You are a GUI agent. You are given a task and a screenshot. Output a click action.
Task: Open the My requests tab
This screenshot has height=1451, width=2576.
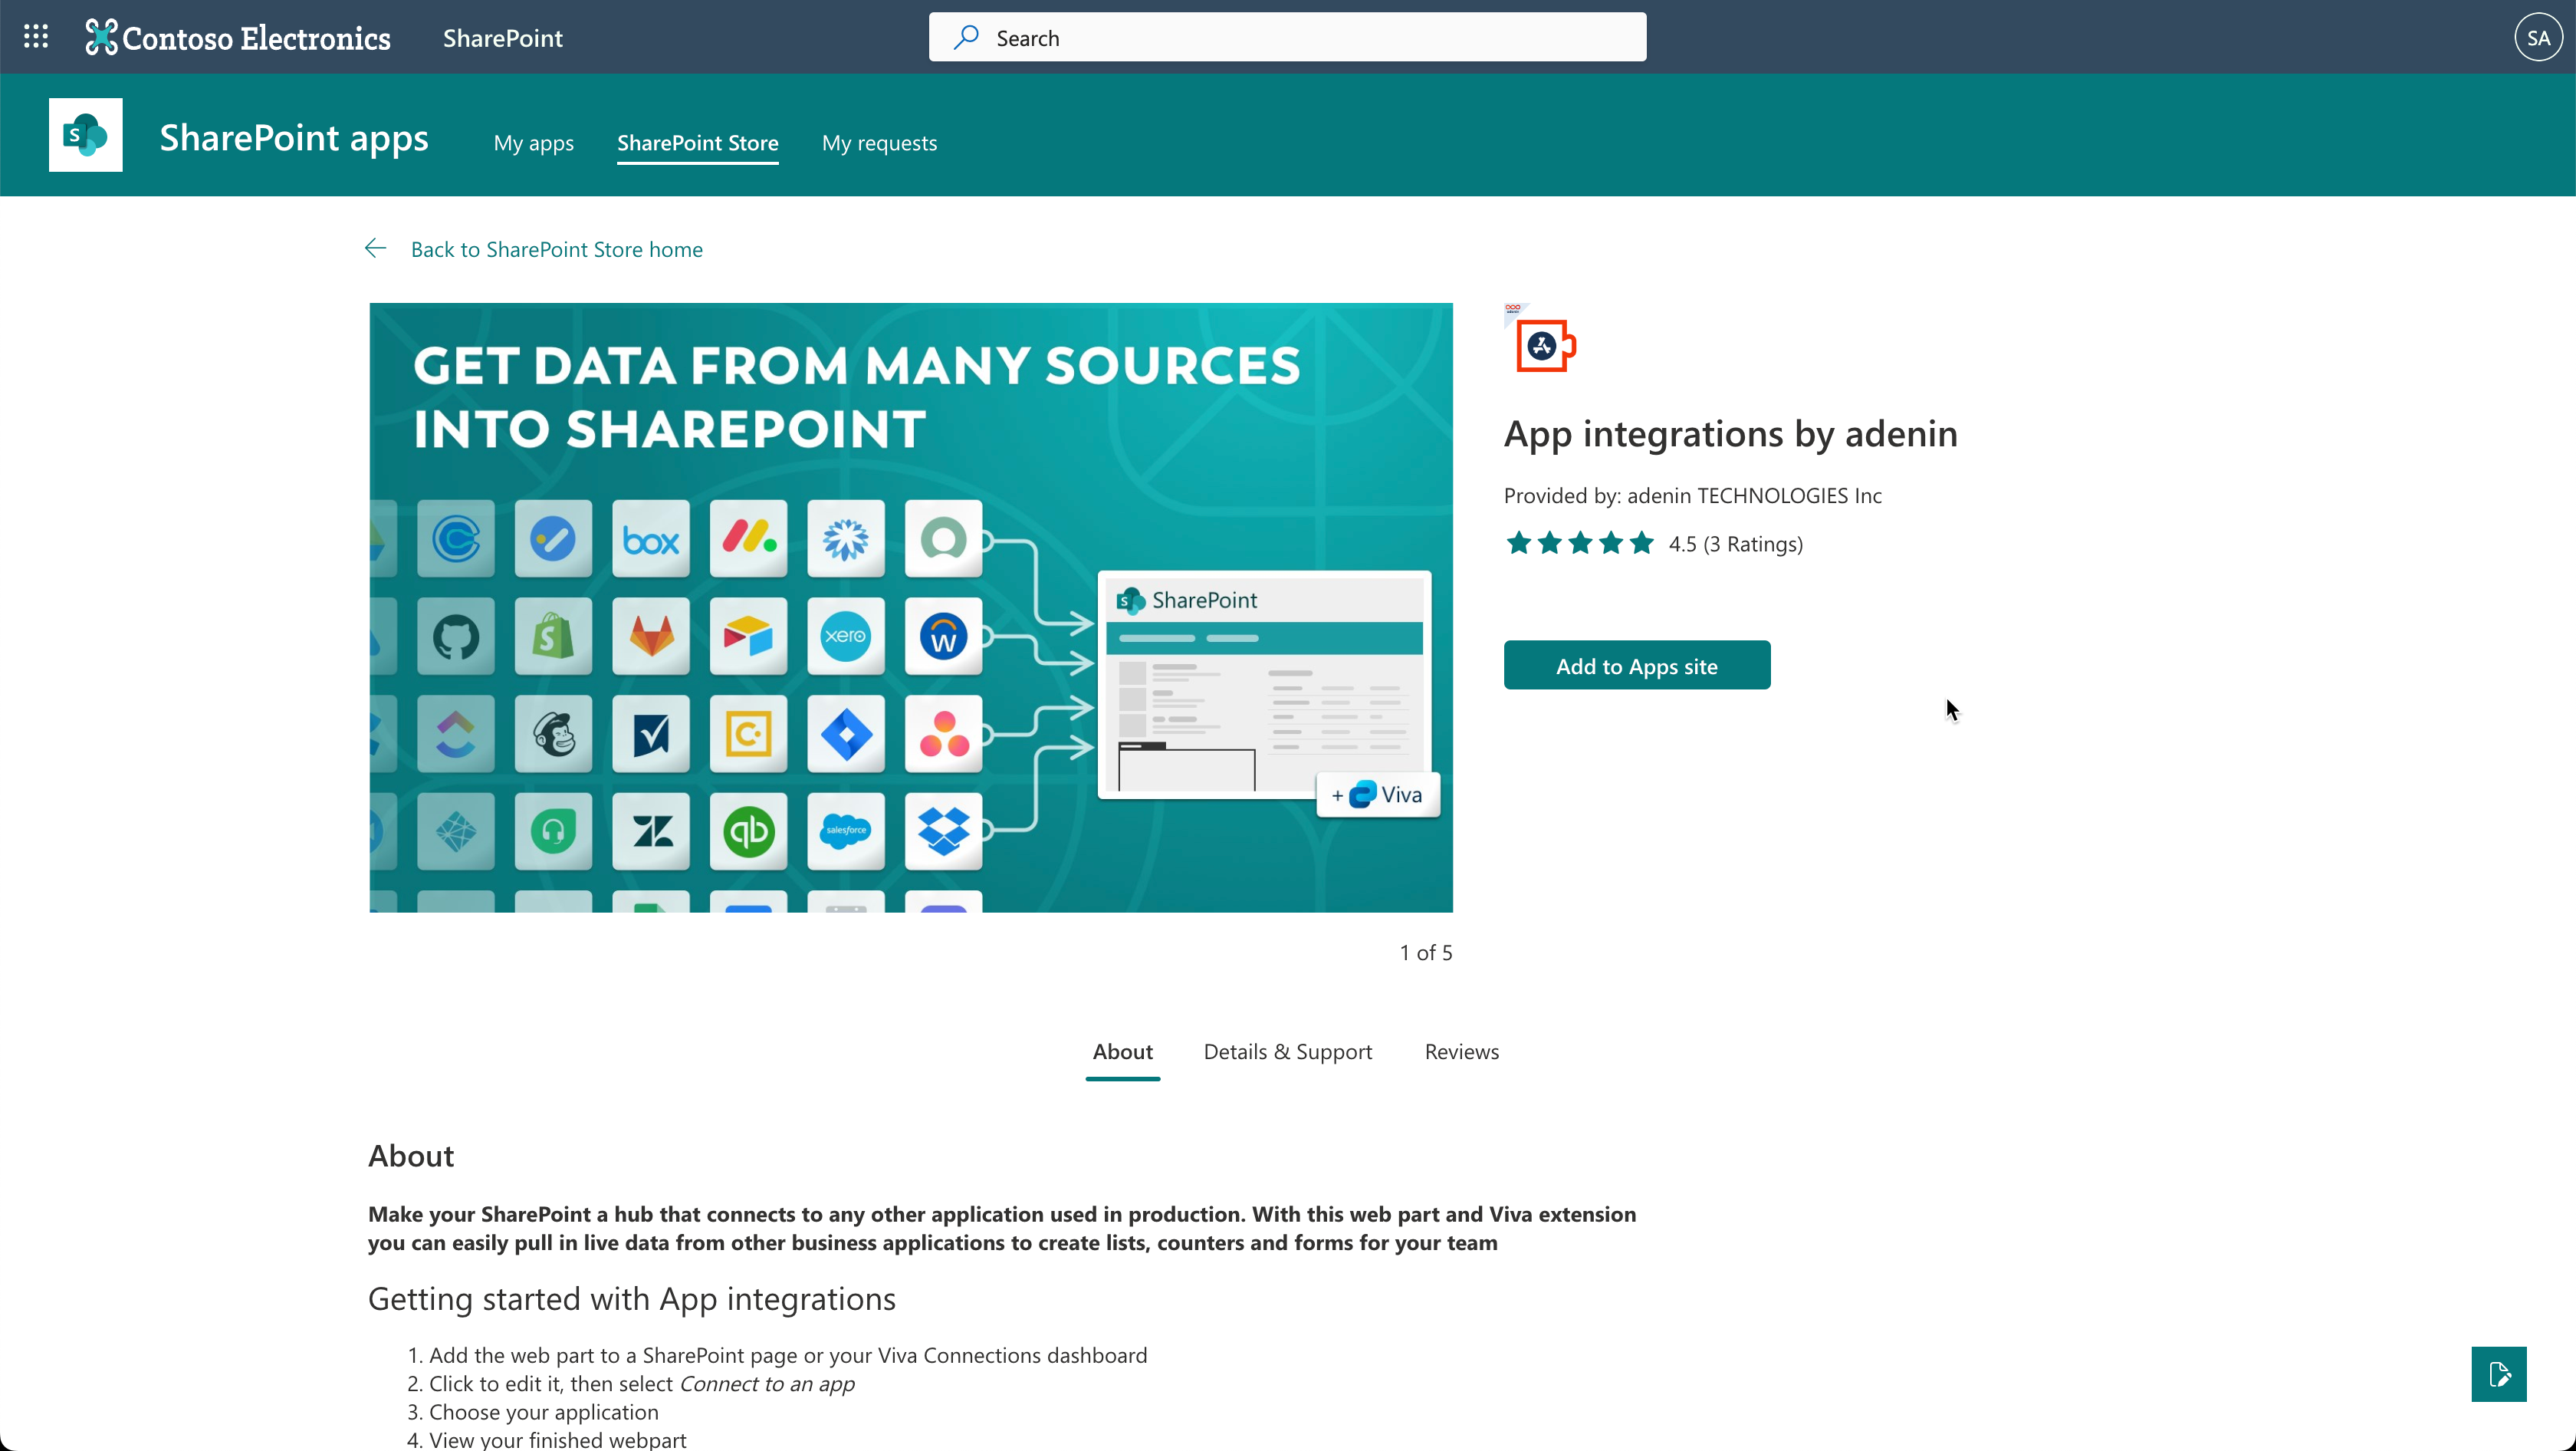[880, 143]
